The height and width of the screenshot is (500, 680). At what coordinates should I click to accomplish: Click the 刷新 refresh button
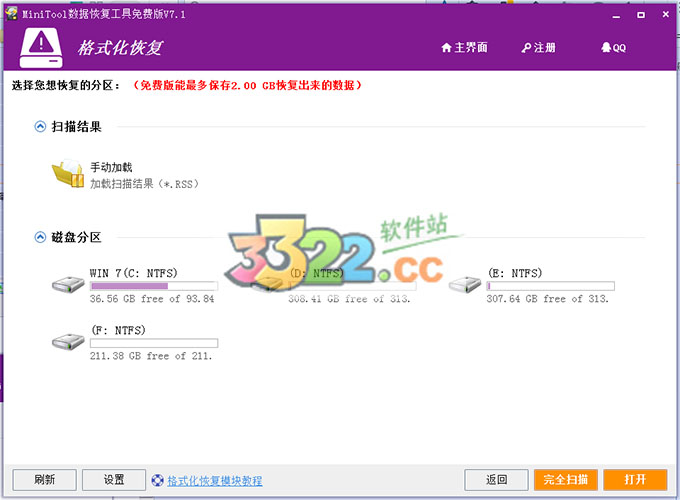44,480
